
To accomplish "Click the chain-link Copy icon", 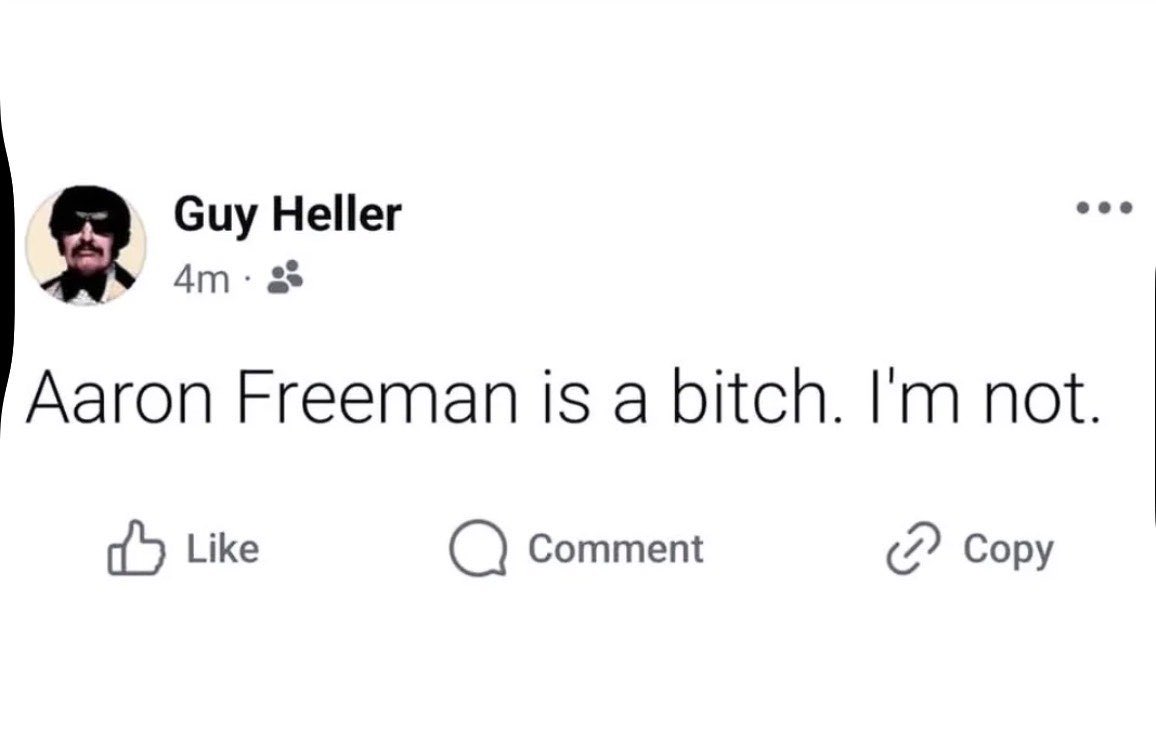I will pos(913,548).
